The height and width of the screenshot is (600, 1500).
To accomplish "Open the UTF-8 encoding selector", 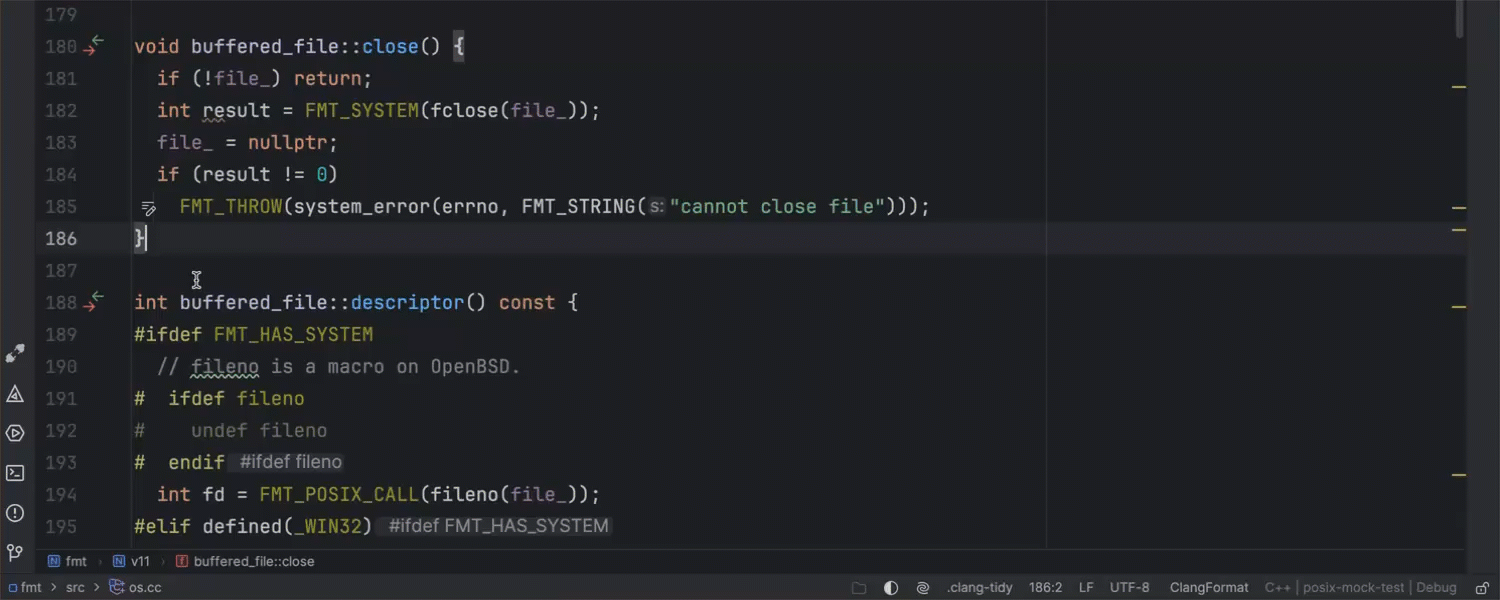I will point(1129,588).
